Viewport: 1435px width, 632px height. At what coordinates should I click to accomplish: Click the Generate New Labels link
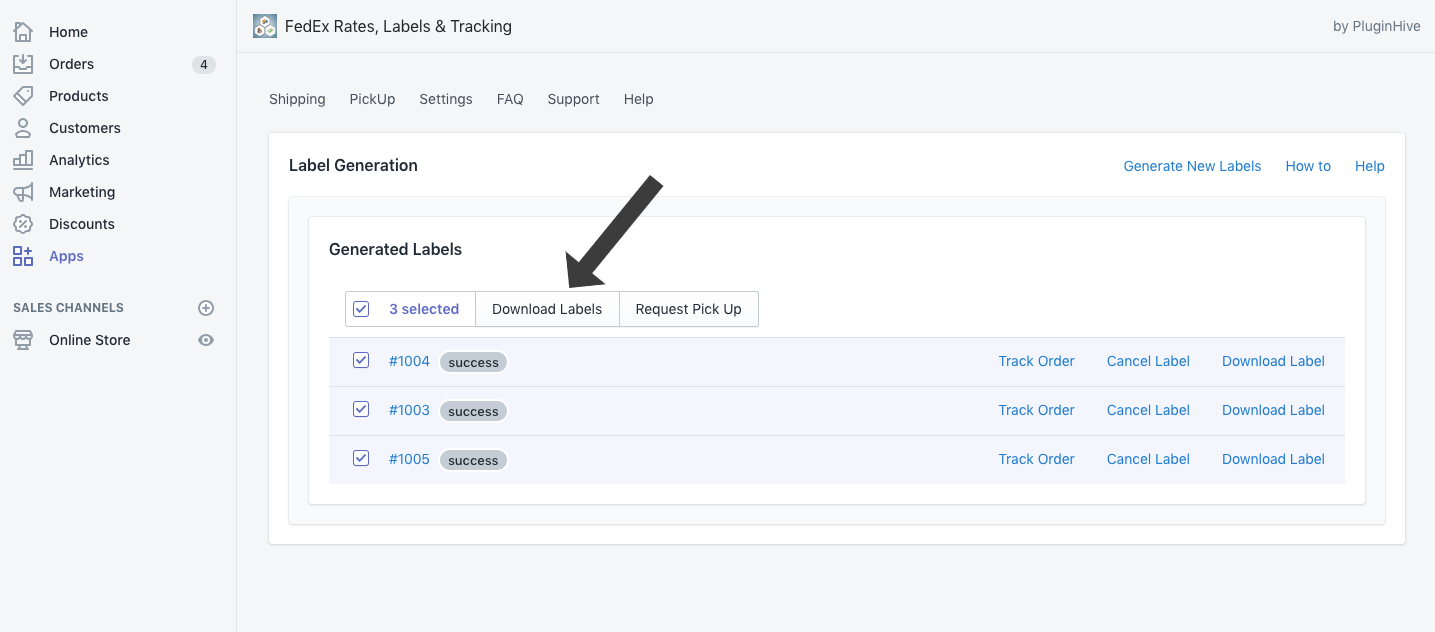1192,166
